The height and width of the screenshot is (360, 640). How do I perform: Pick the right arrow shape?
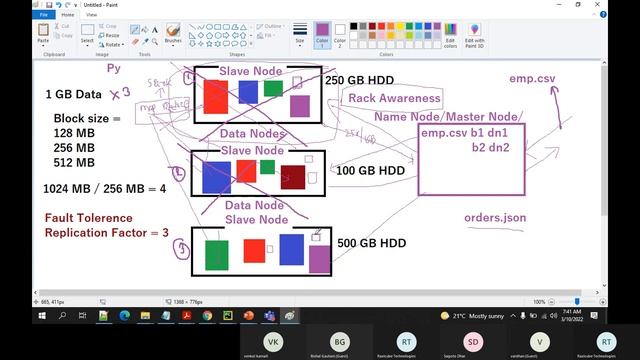pos(226,35)
